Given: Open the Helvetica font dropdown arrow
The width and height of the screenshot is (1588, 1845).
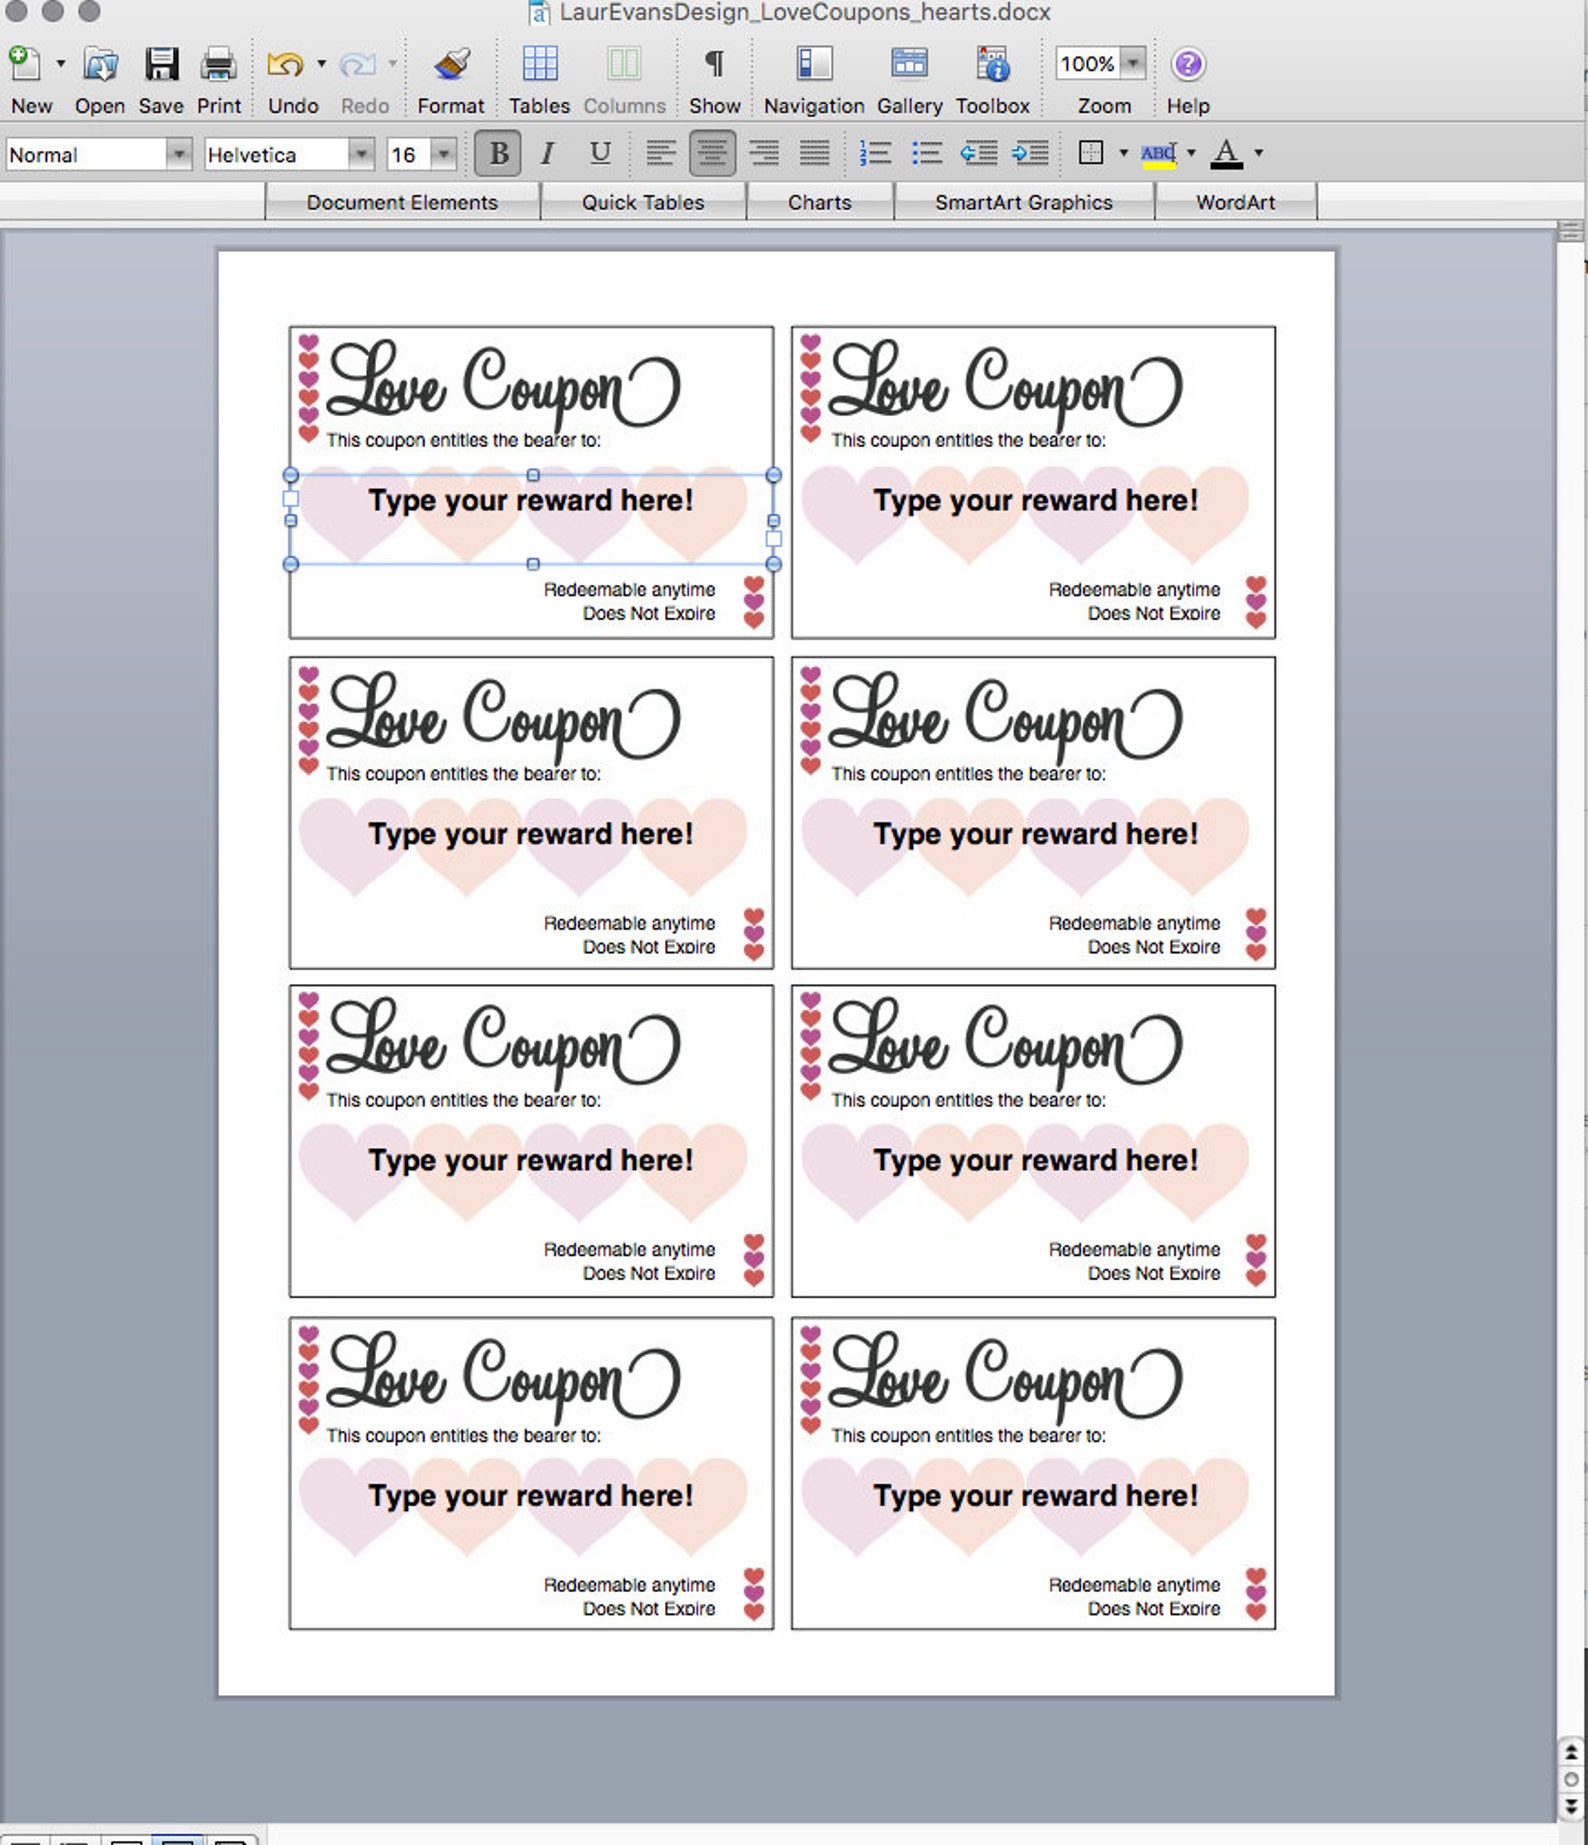Looking at the screenshot, I should 361,155.
